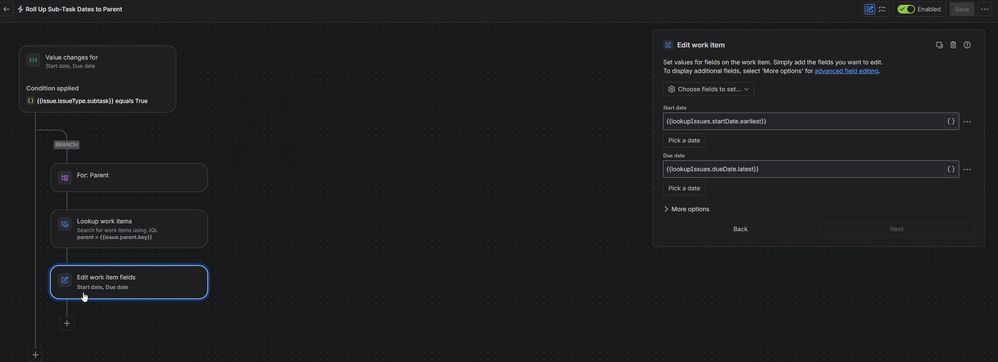998x362 pixels.
Task: Open Choose fields to set dropdown
Action: (x=708, y=89)
